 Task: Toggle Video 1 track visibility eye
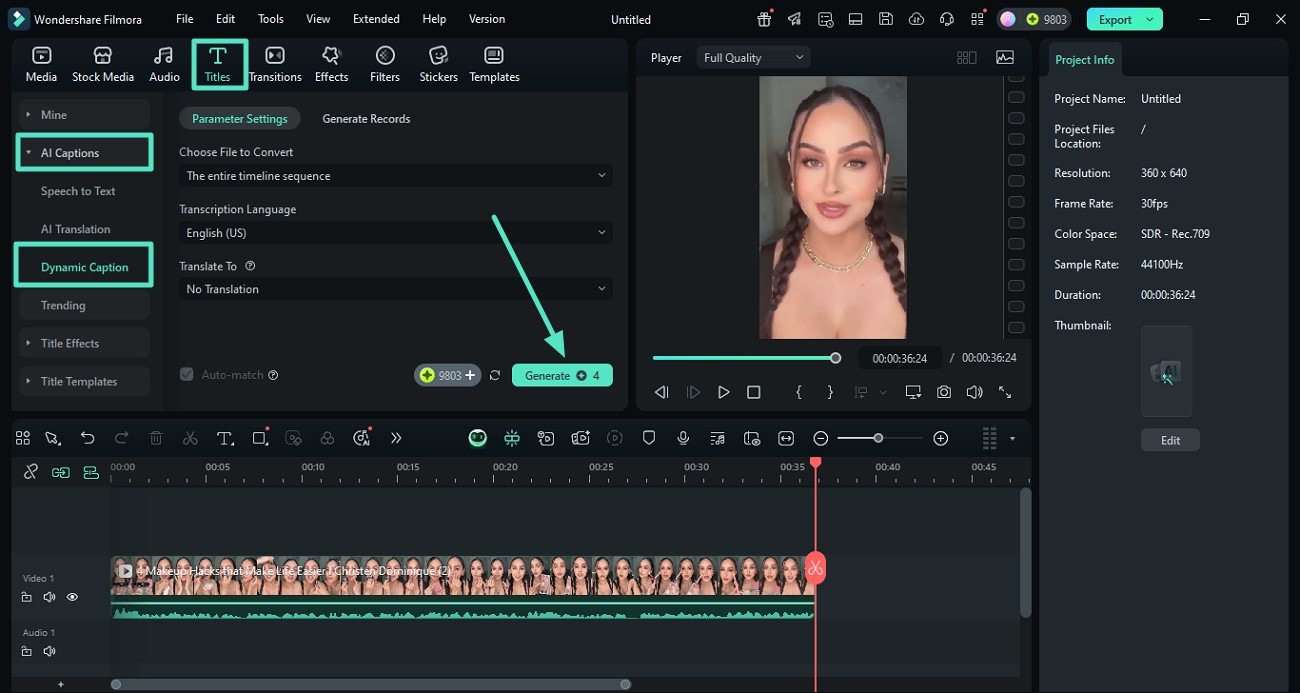point(72,597)
